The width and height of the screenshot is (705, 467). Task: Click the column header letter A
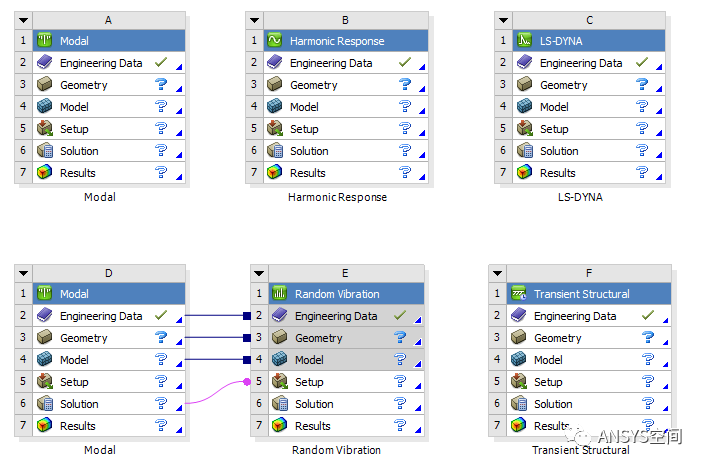pyautogui.click(x=108, y=21)
